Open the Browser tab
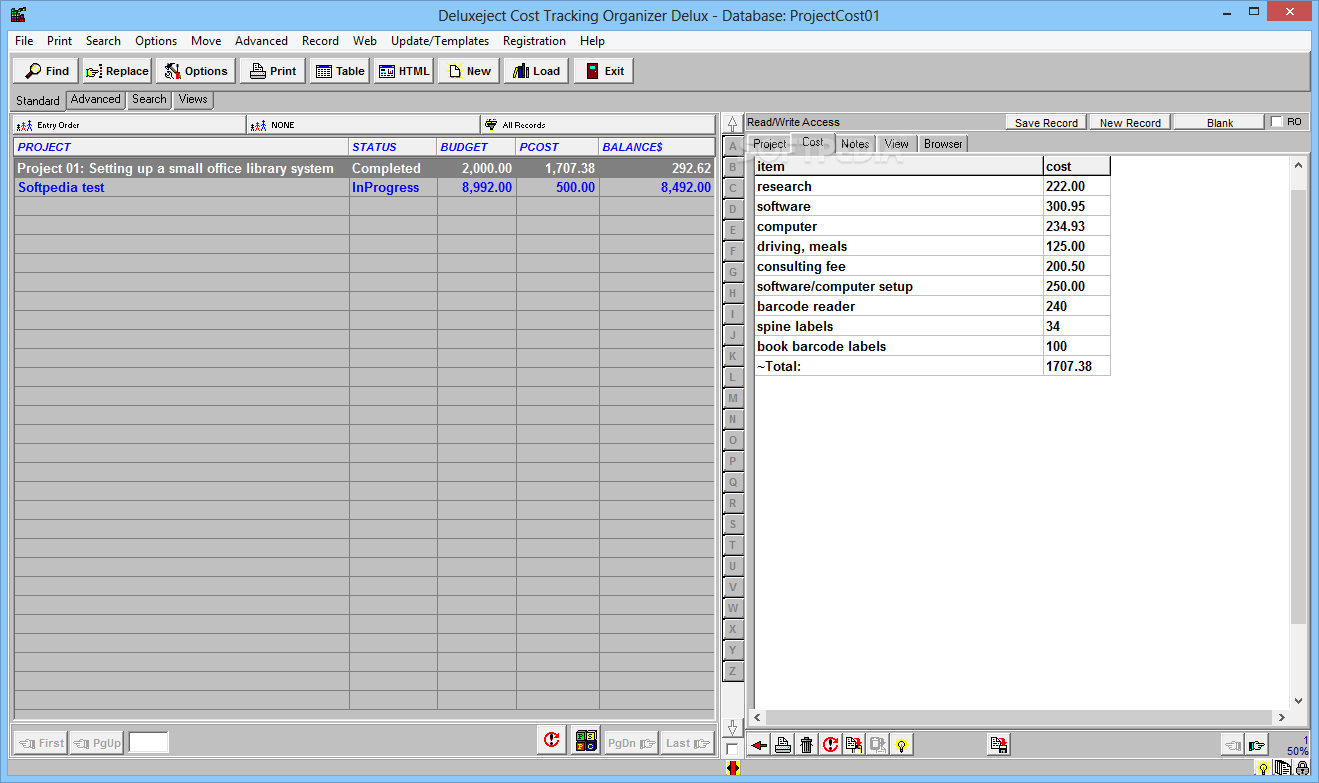 click(x=943, y=144)
